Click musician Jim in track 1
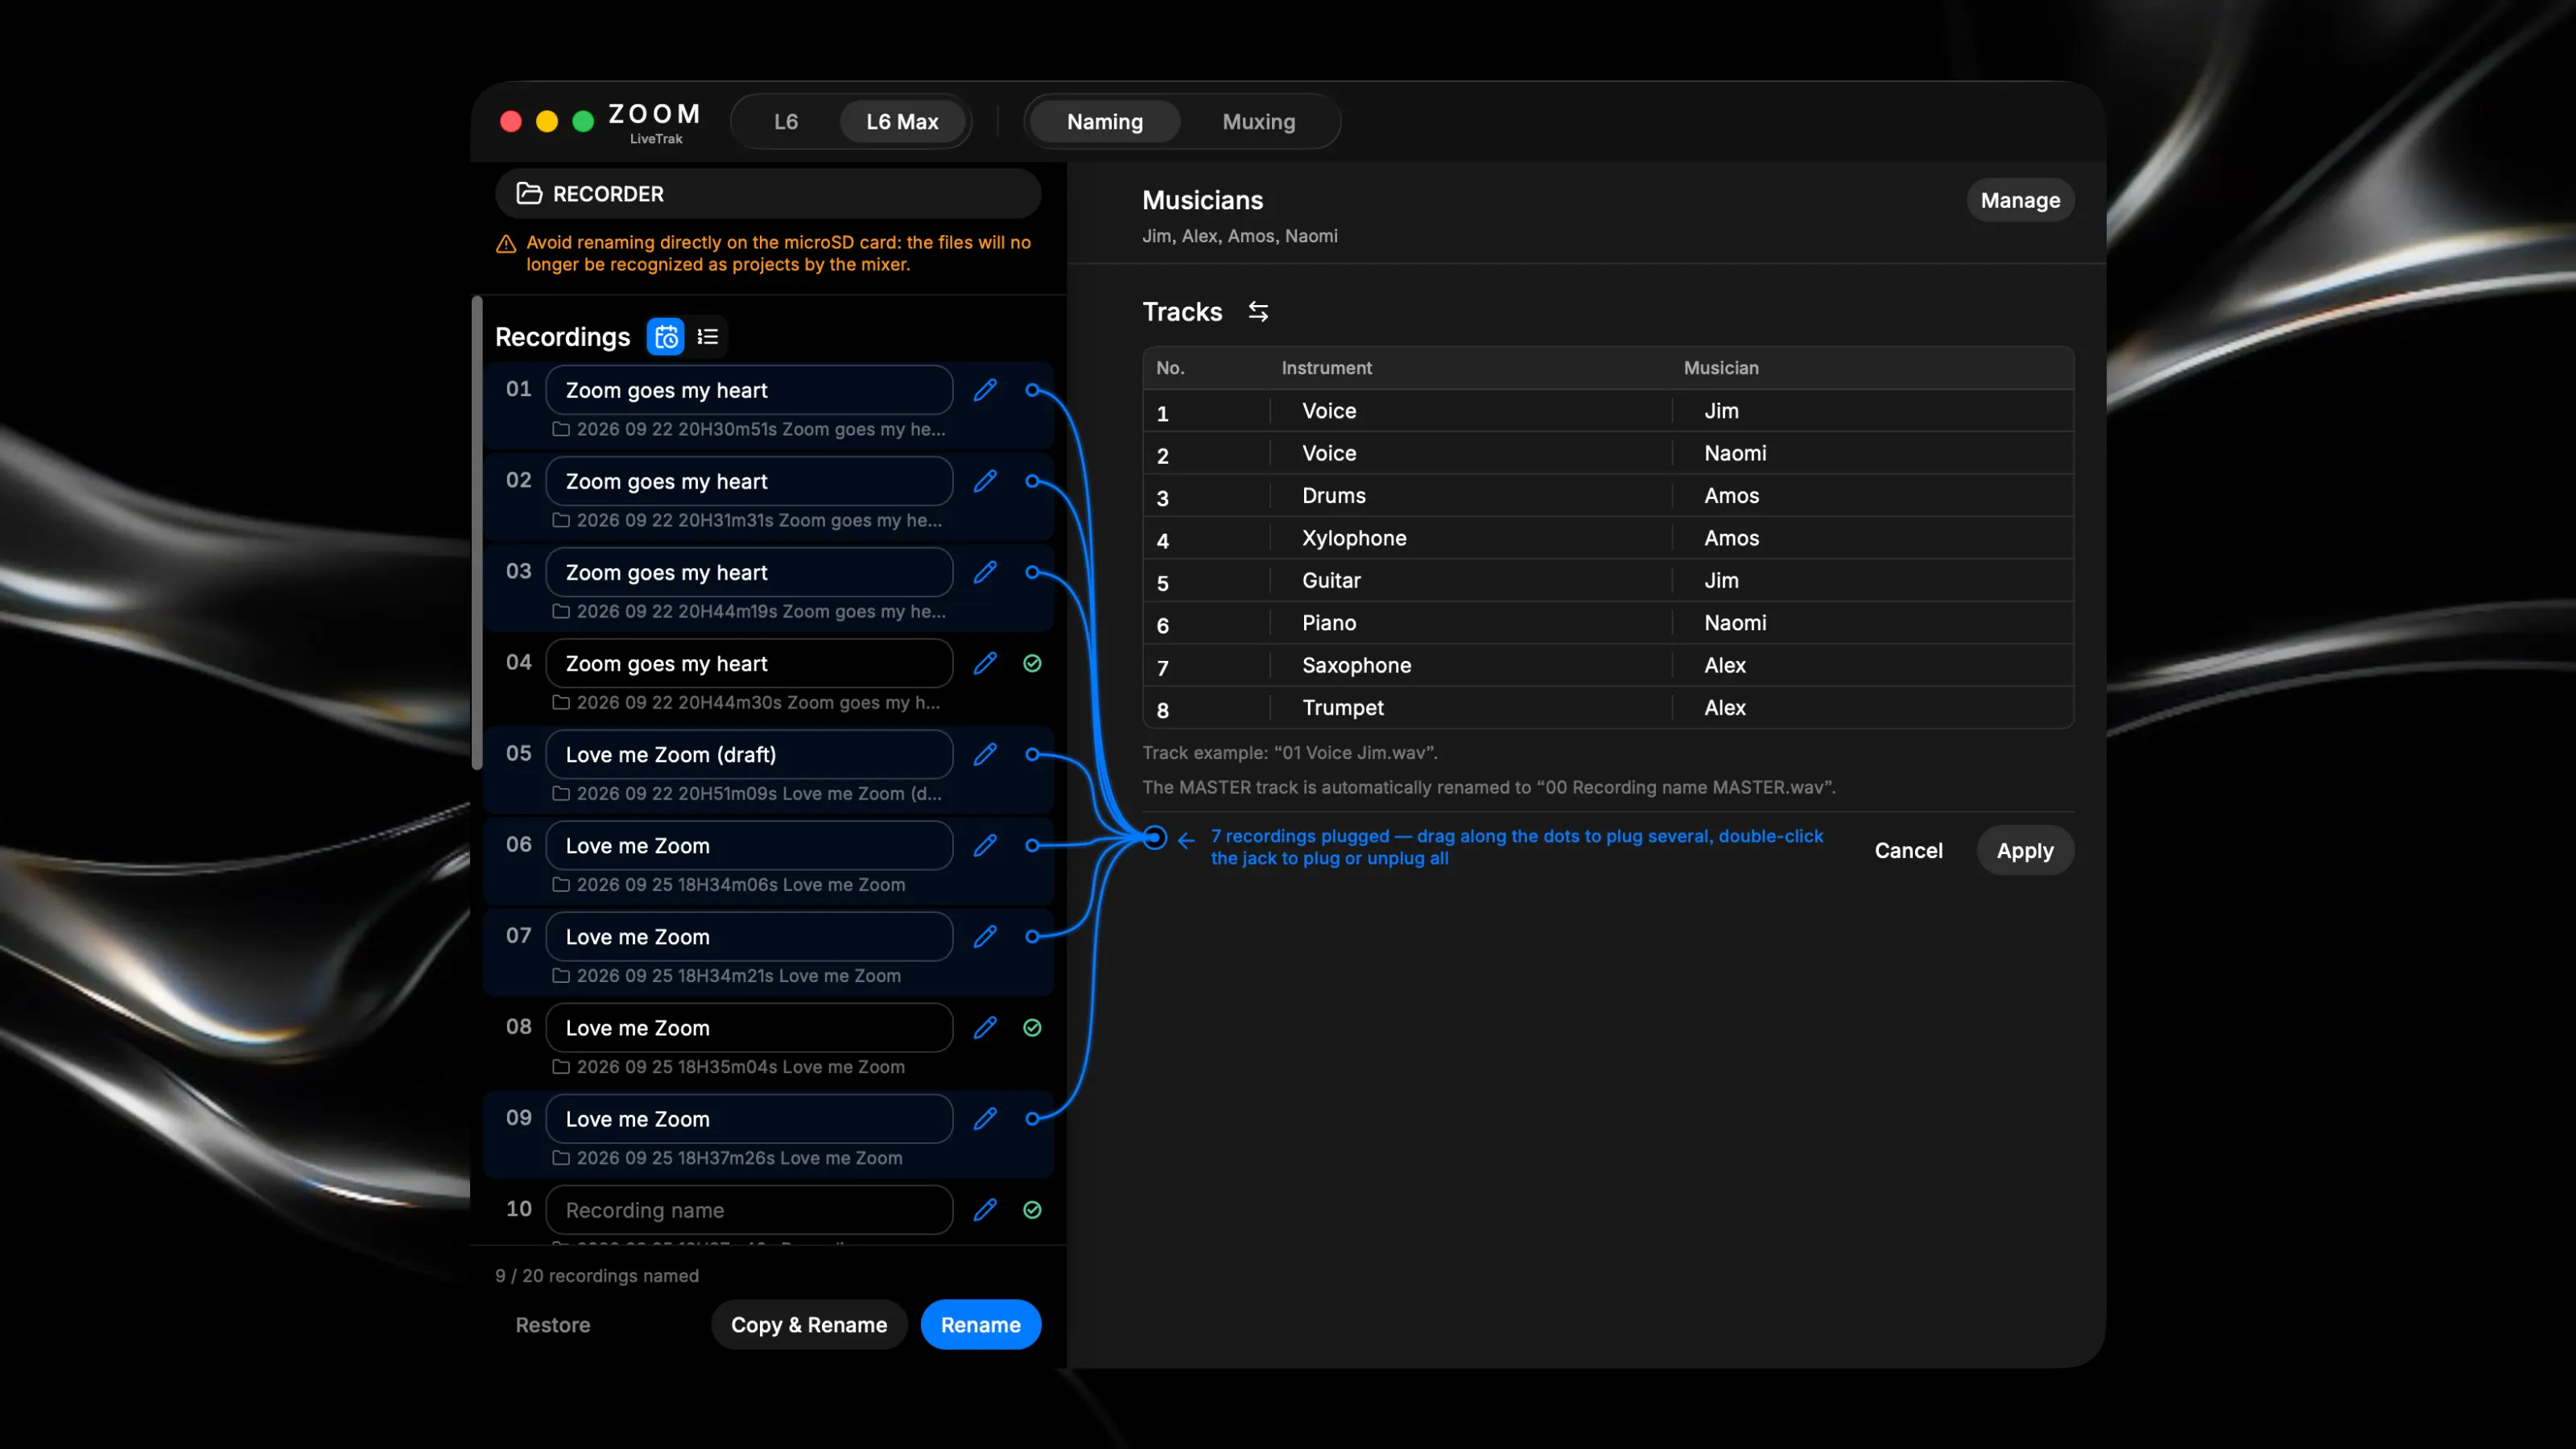Screen dimensions: 2576x1449 pyautogui.click(x=1721, y=411)
